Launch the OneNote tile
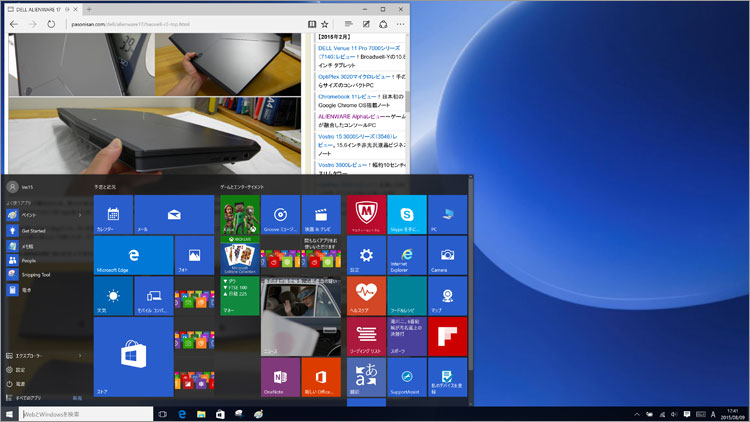This screenshot has height=422, width=750. (x=280, y=377)
